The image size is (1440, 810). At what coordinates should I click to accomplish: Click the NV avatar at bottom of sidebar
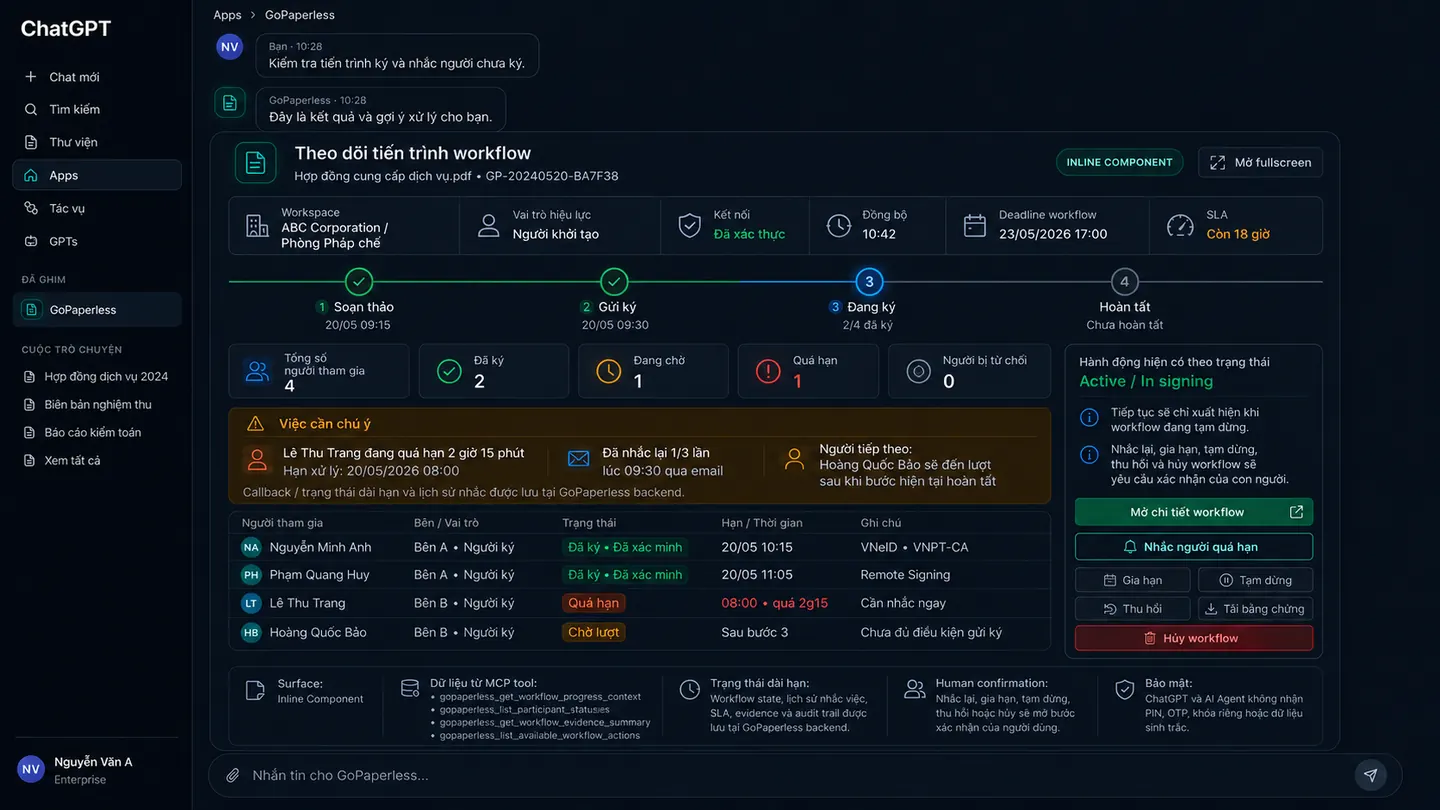(31, 769)
